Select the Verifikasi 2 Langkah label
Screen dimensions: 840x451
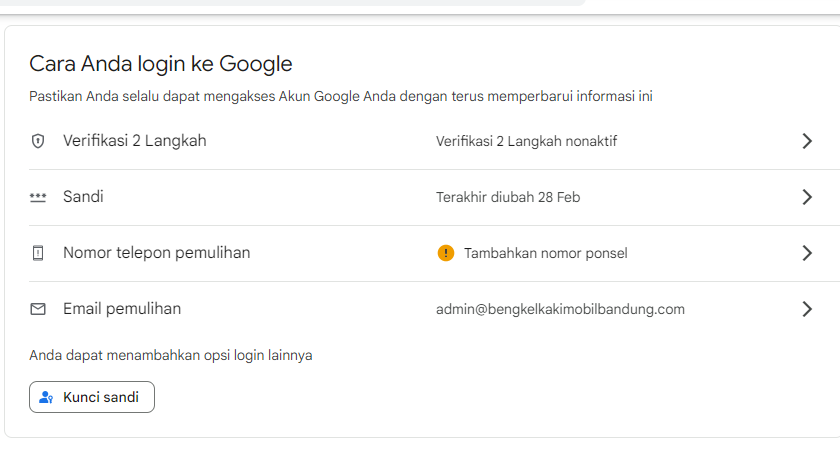click(134, 141)
